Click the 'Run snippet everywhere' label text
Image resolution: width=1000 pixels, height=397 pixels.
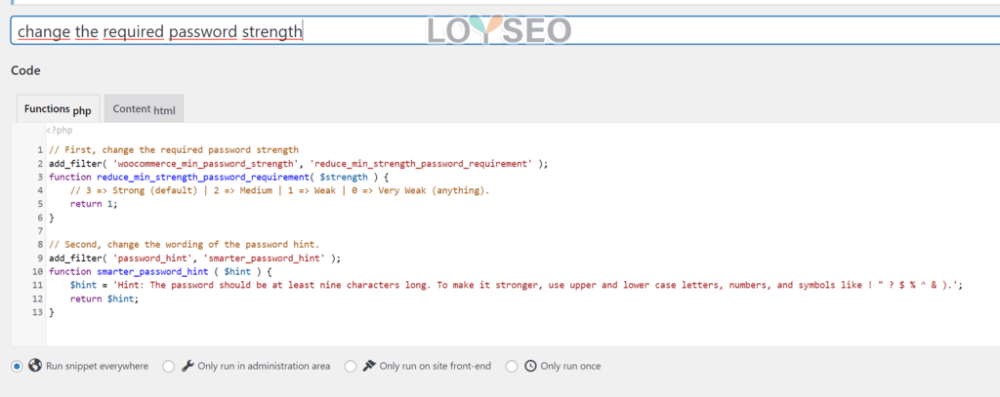pyautogui.click(x=97, y=366)
